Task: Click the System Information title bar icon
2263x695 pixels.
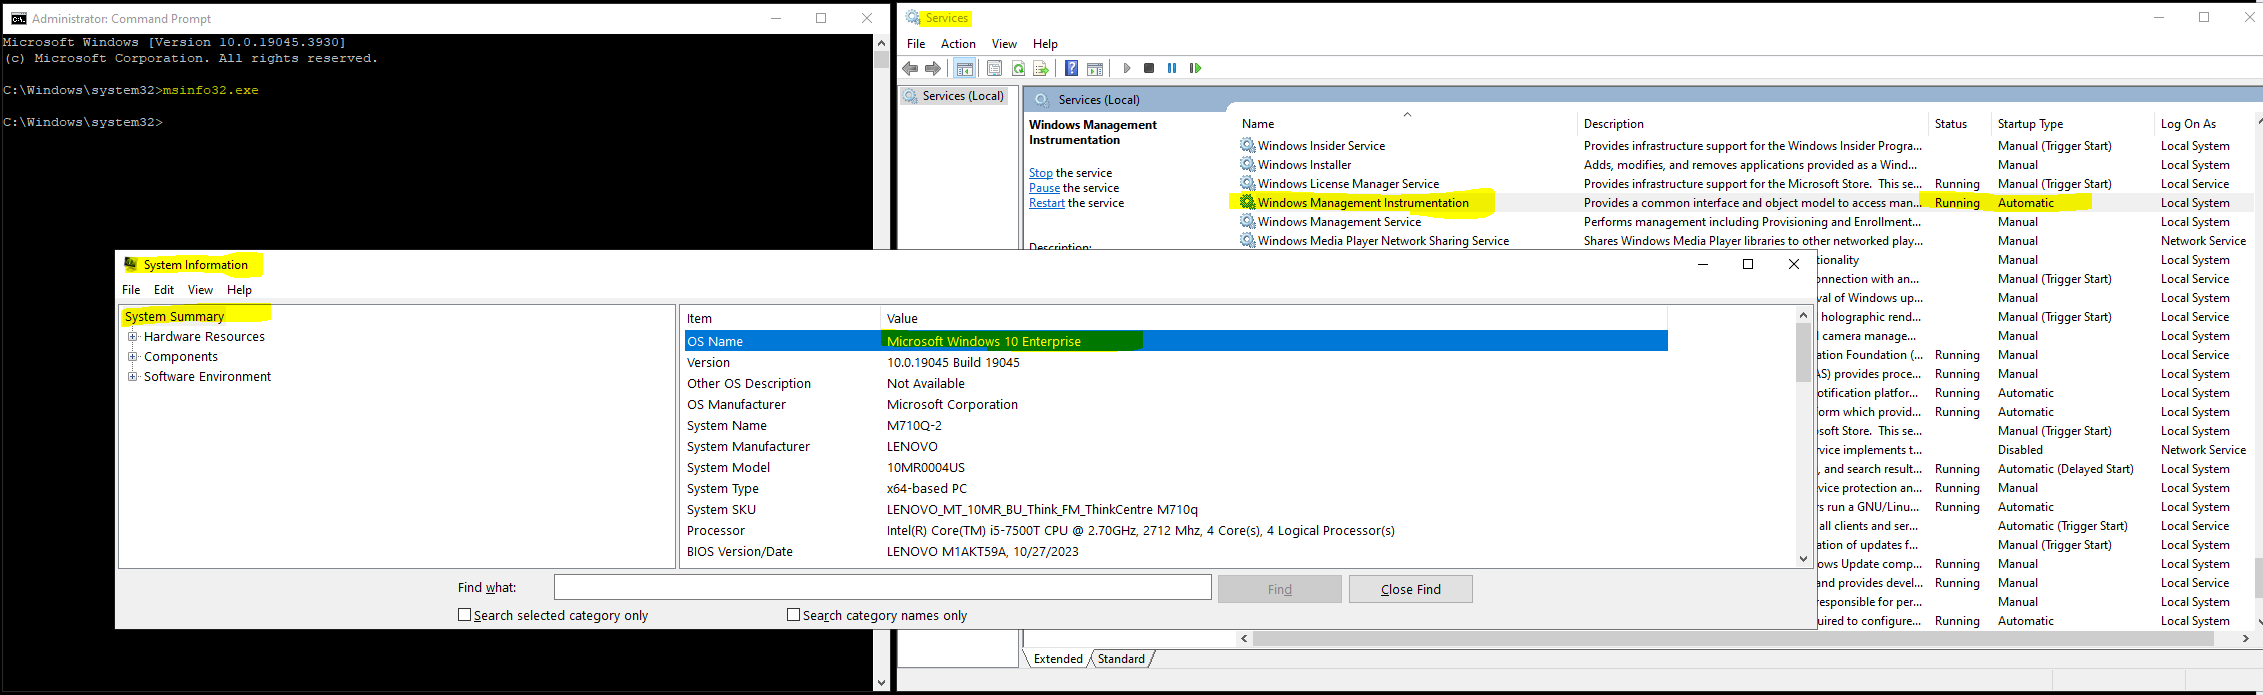Action: [x=131, y=265]
